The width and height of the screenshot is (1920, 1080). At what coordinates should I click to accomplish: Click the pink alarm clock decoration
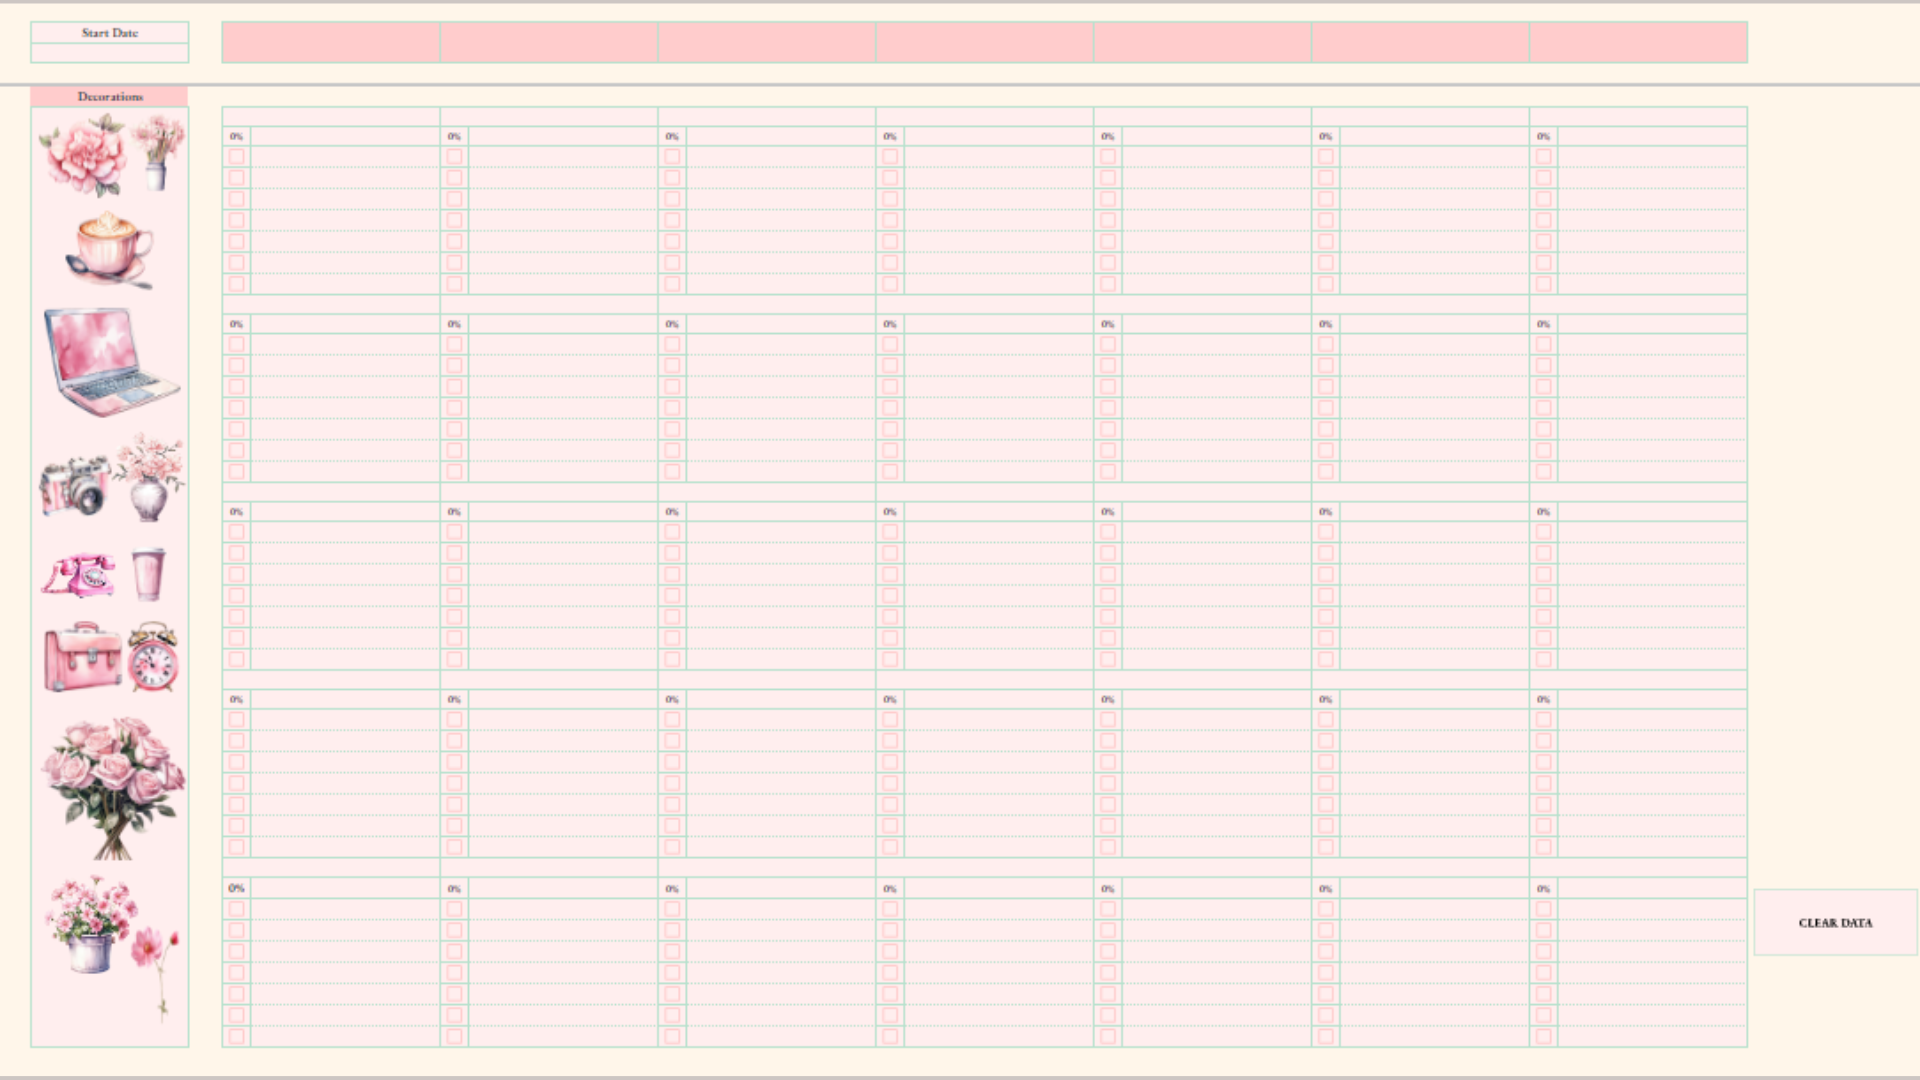tap(153, 658)
